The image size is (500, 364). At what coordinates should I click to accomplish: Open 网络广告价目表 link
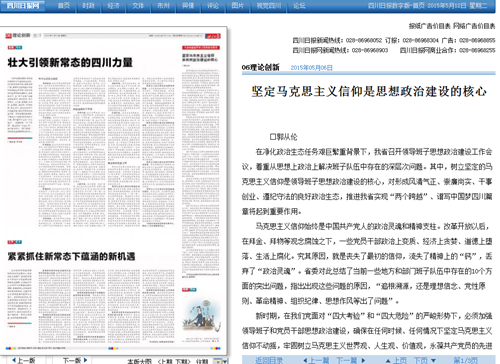474,26
